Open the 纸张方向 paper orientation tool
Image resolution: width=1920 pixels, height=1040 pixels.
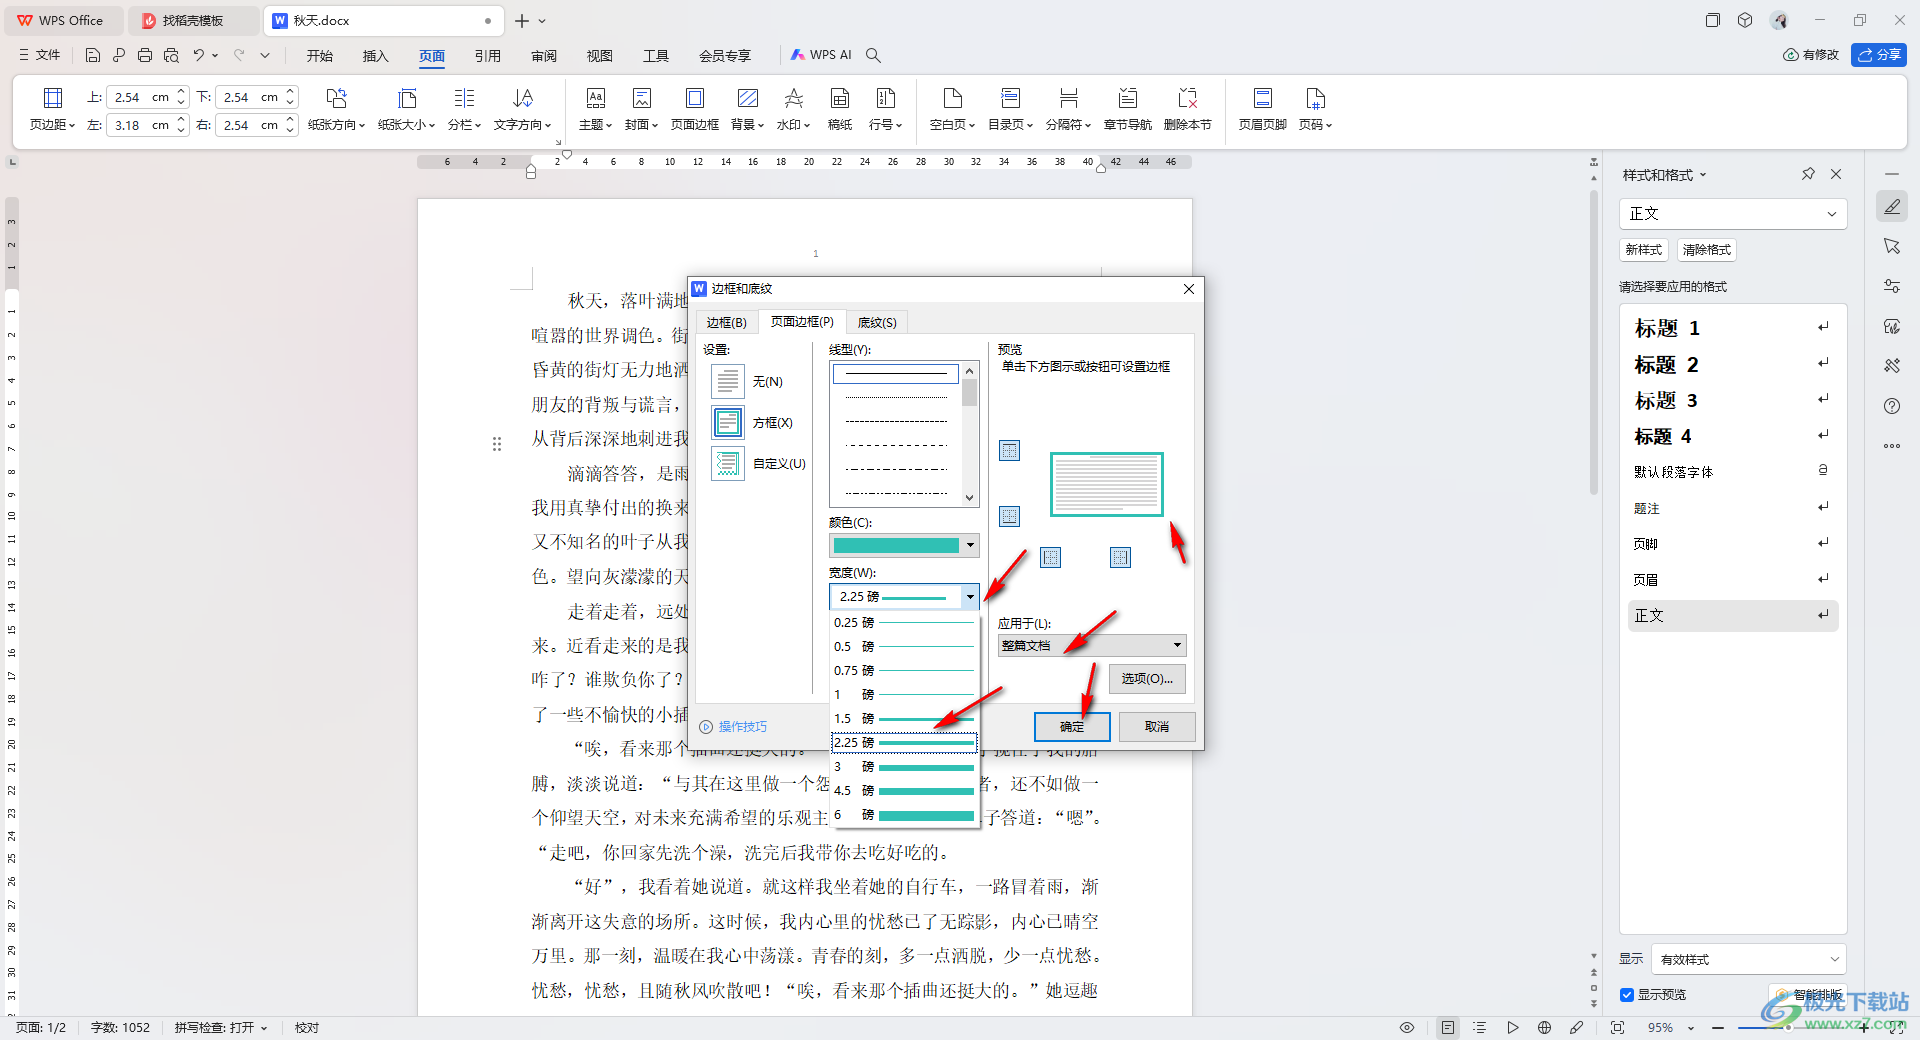pyautogui.click(x=336, y=109)
